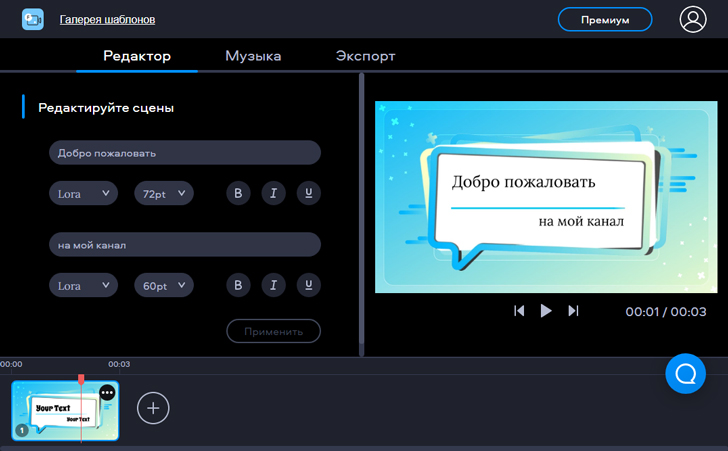Viewport: 728px width, 451px height.
Task: Toggle bold for the 72pt text line
Action: point(238,194)
